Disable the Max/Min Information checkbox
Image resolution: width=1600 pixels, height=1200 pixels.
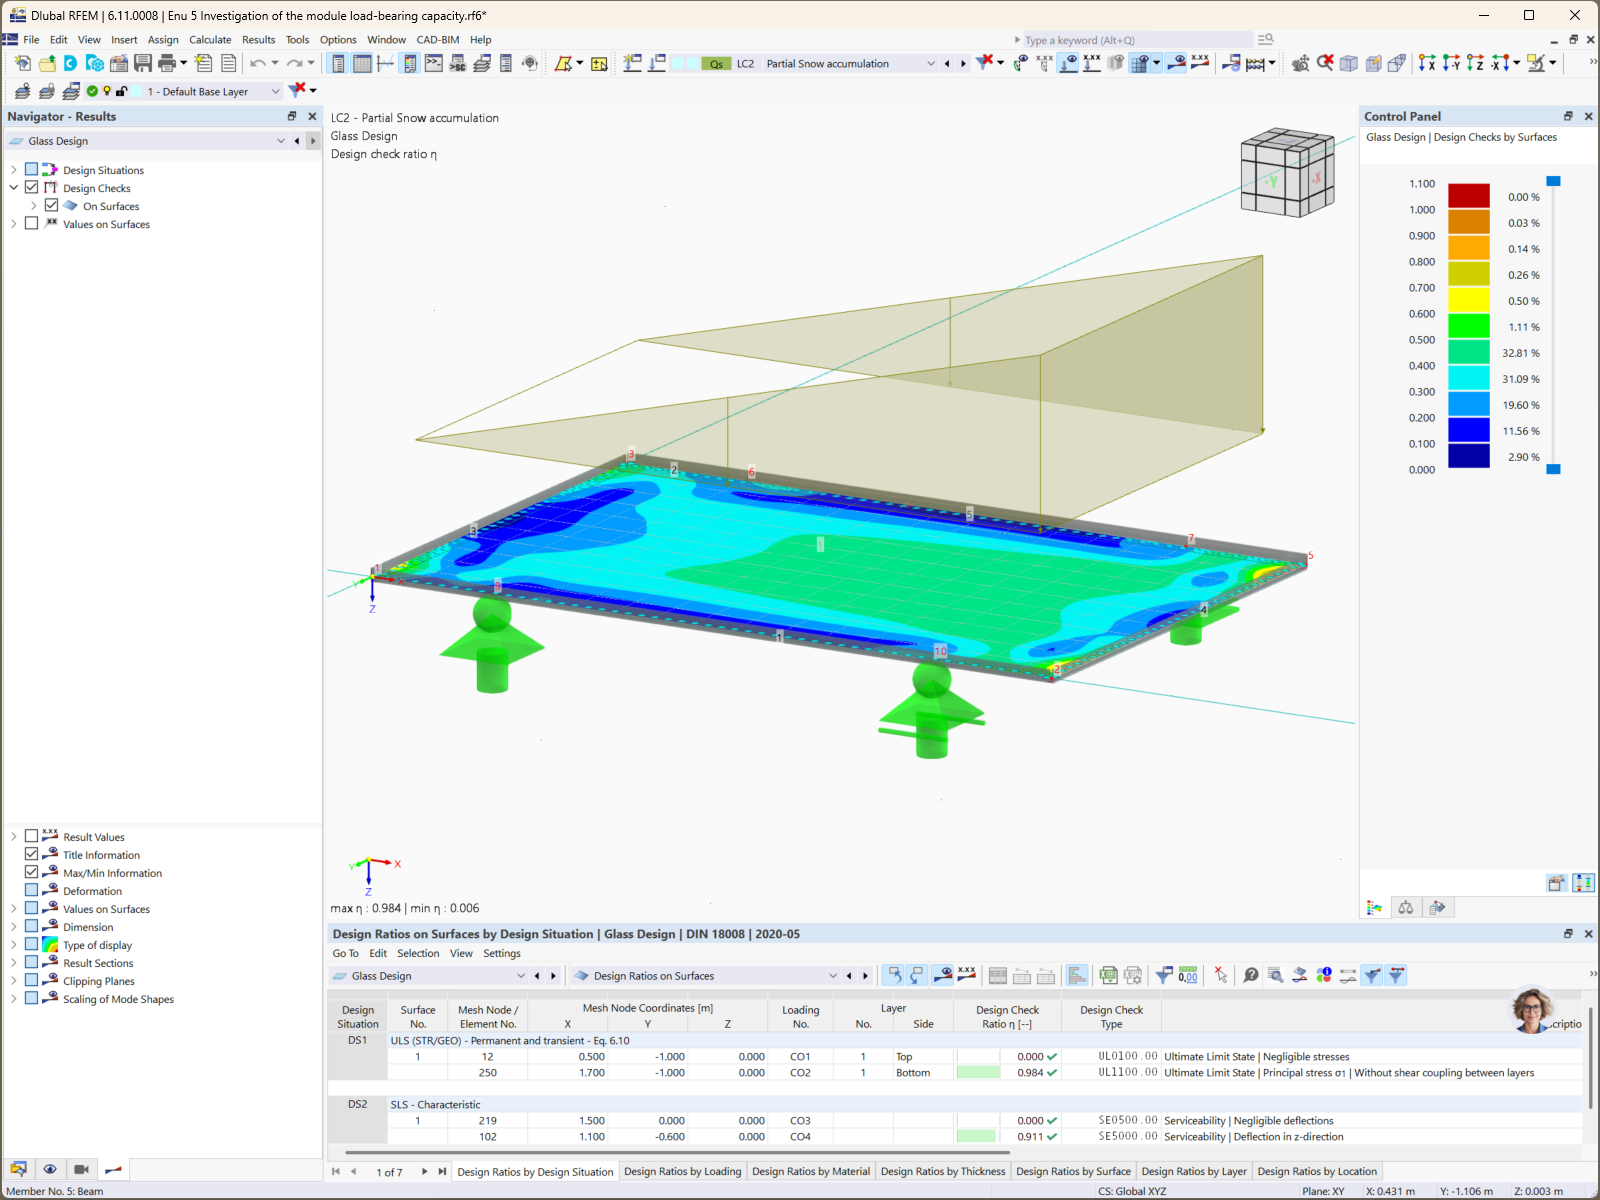31,871
